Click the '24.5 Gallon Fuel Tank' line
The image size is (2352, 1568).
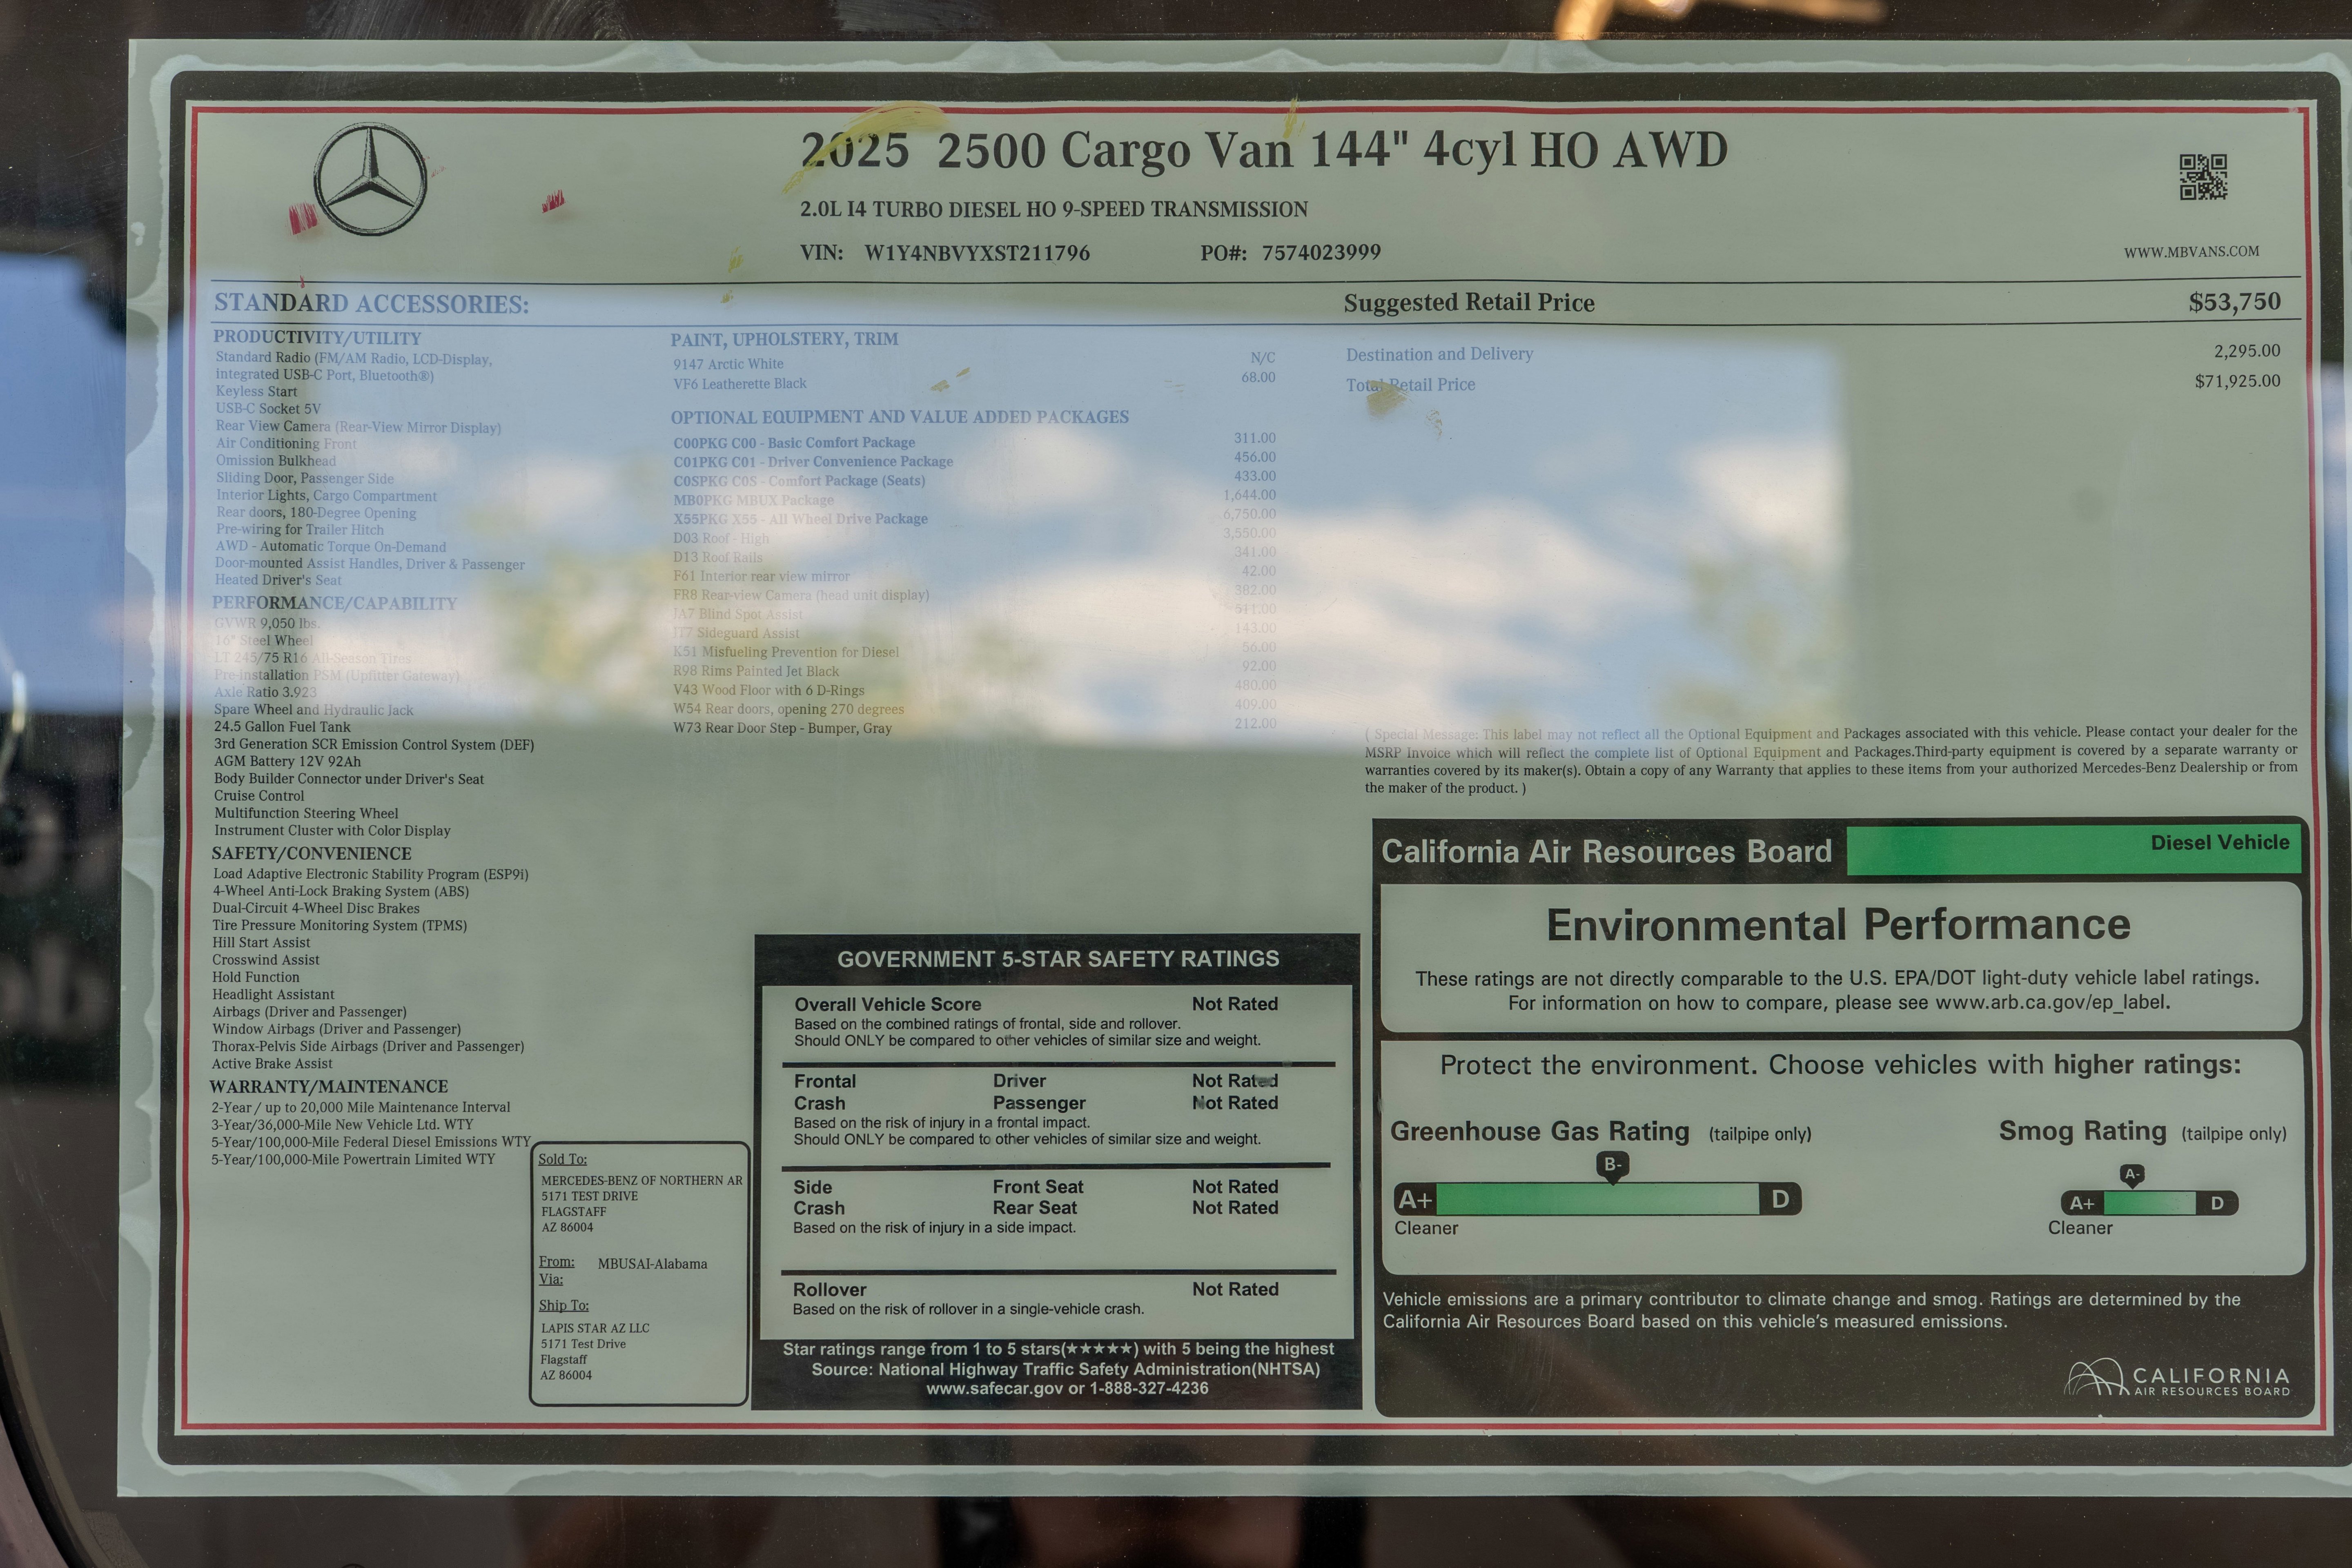[x=282, y=727]
